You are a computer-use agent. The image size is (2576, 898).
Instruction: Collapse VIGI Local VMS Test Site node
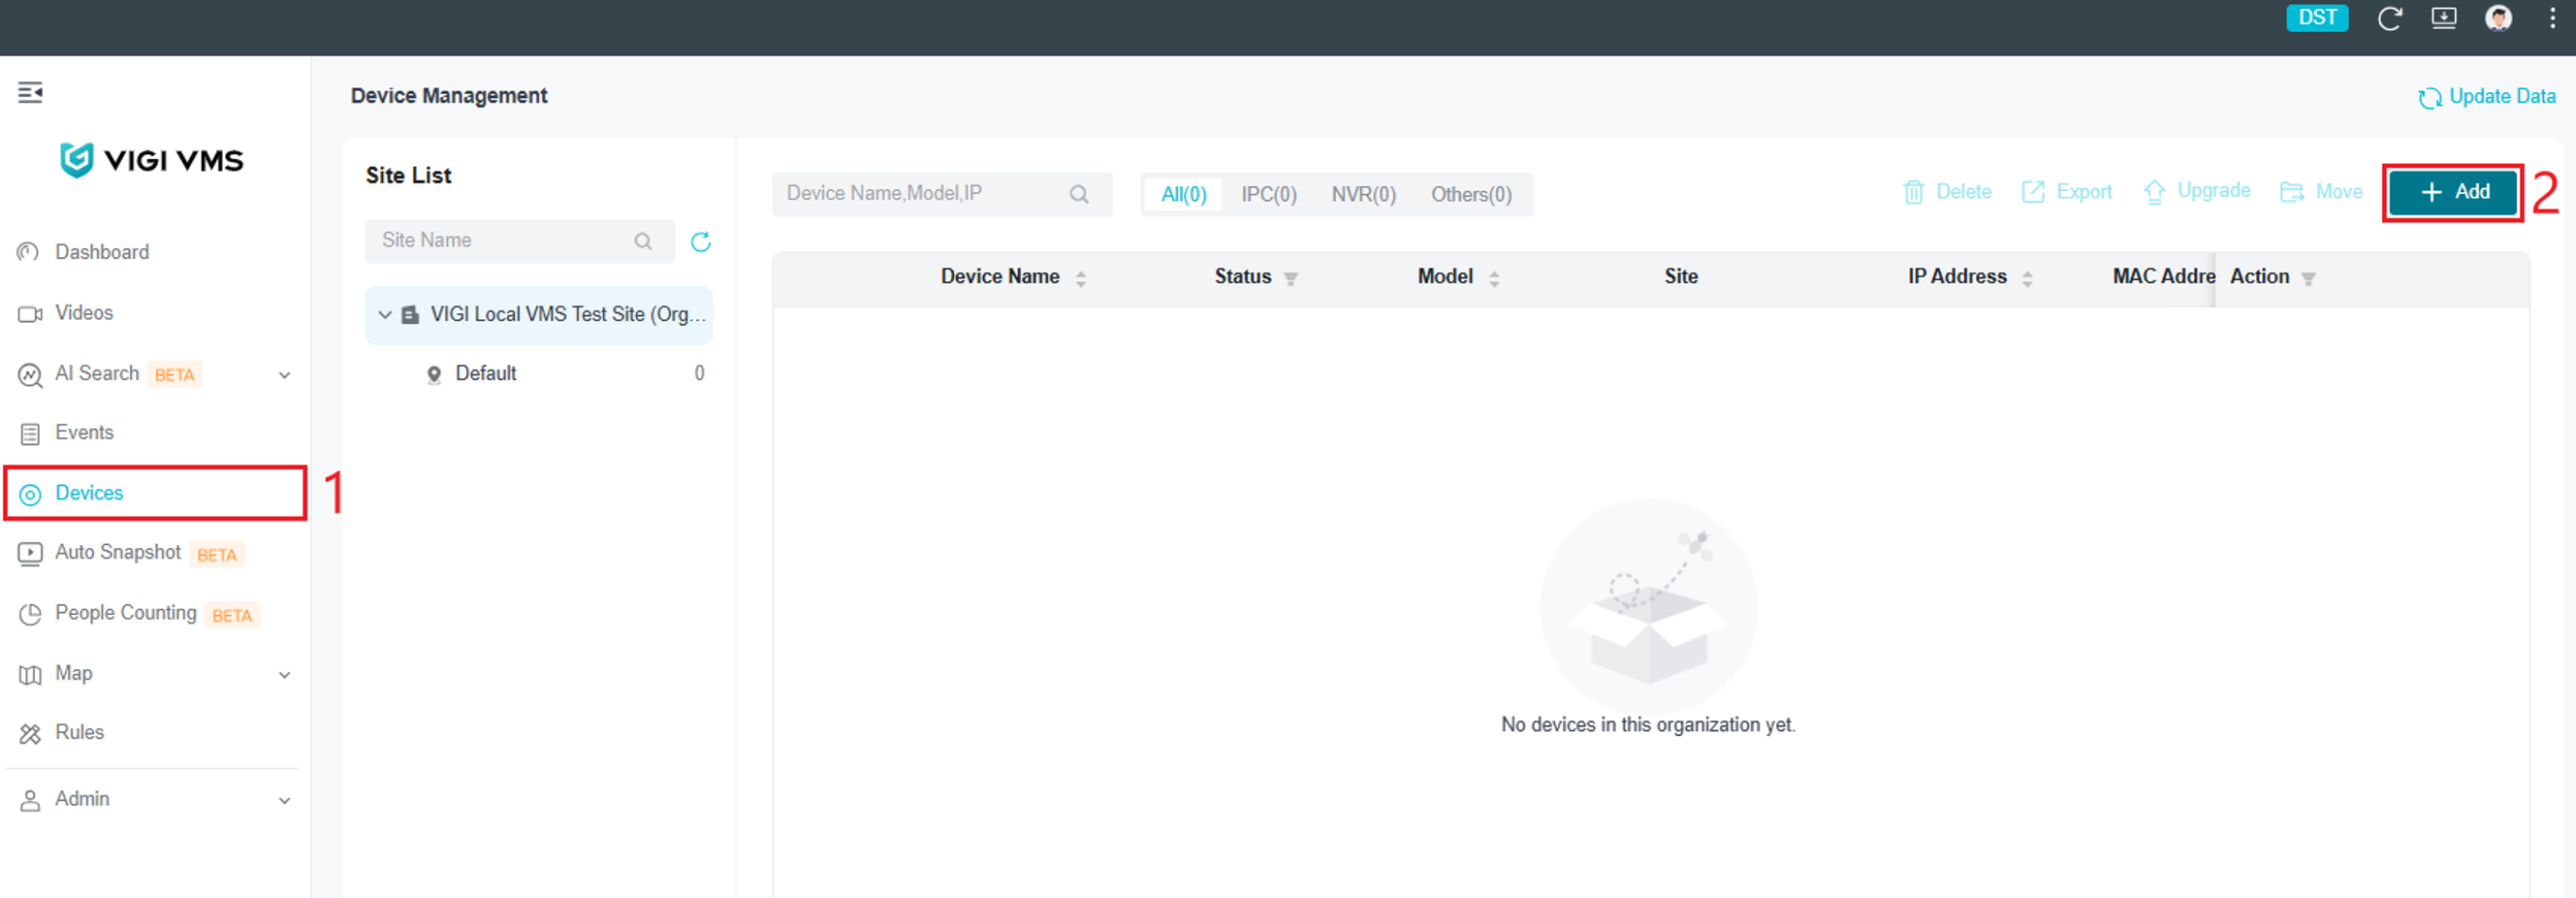pos(385,314)
